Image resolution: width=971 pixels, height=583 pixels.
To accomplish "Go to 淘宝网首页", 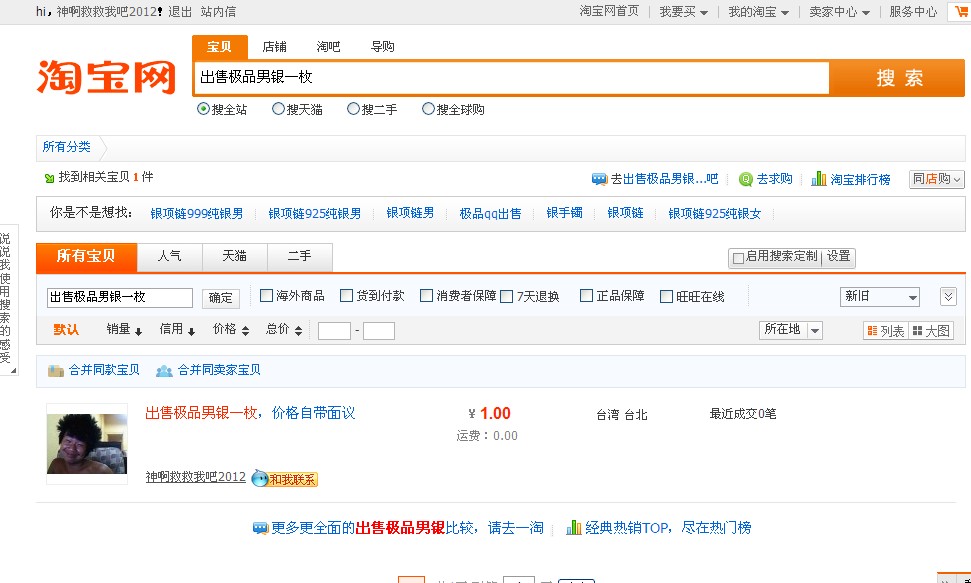I will [x=609, y=12].
